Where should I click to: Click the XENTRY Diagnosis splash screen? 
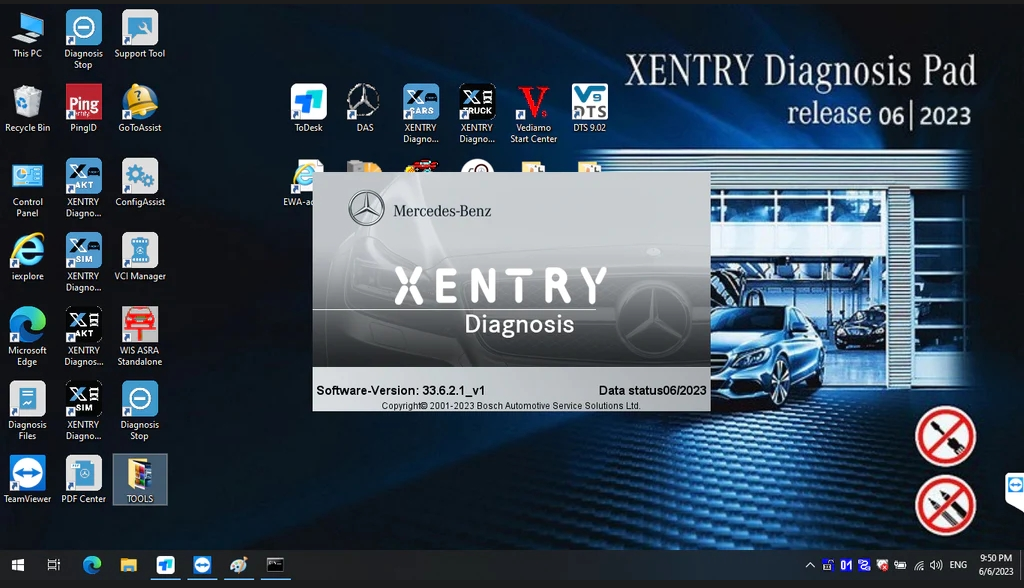(x=511, y=291)
